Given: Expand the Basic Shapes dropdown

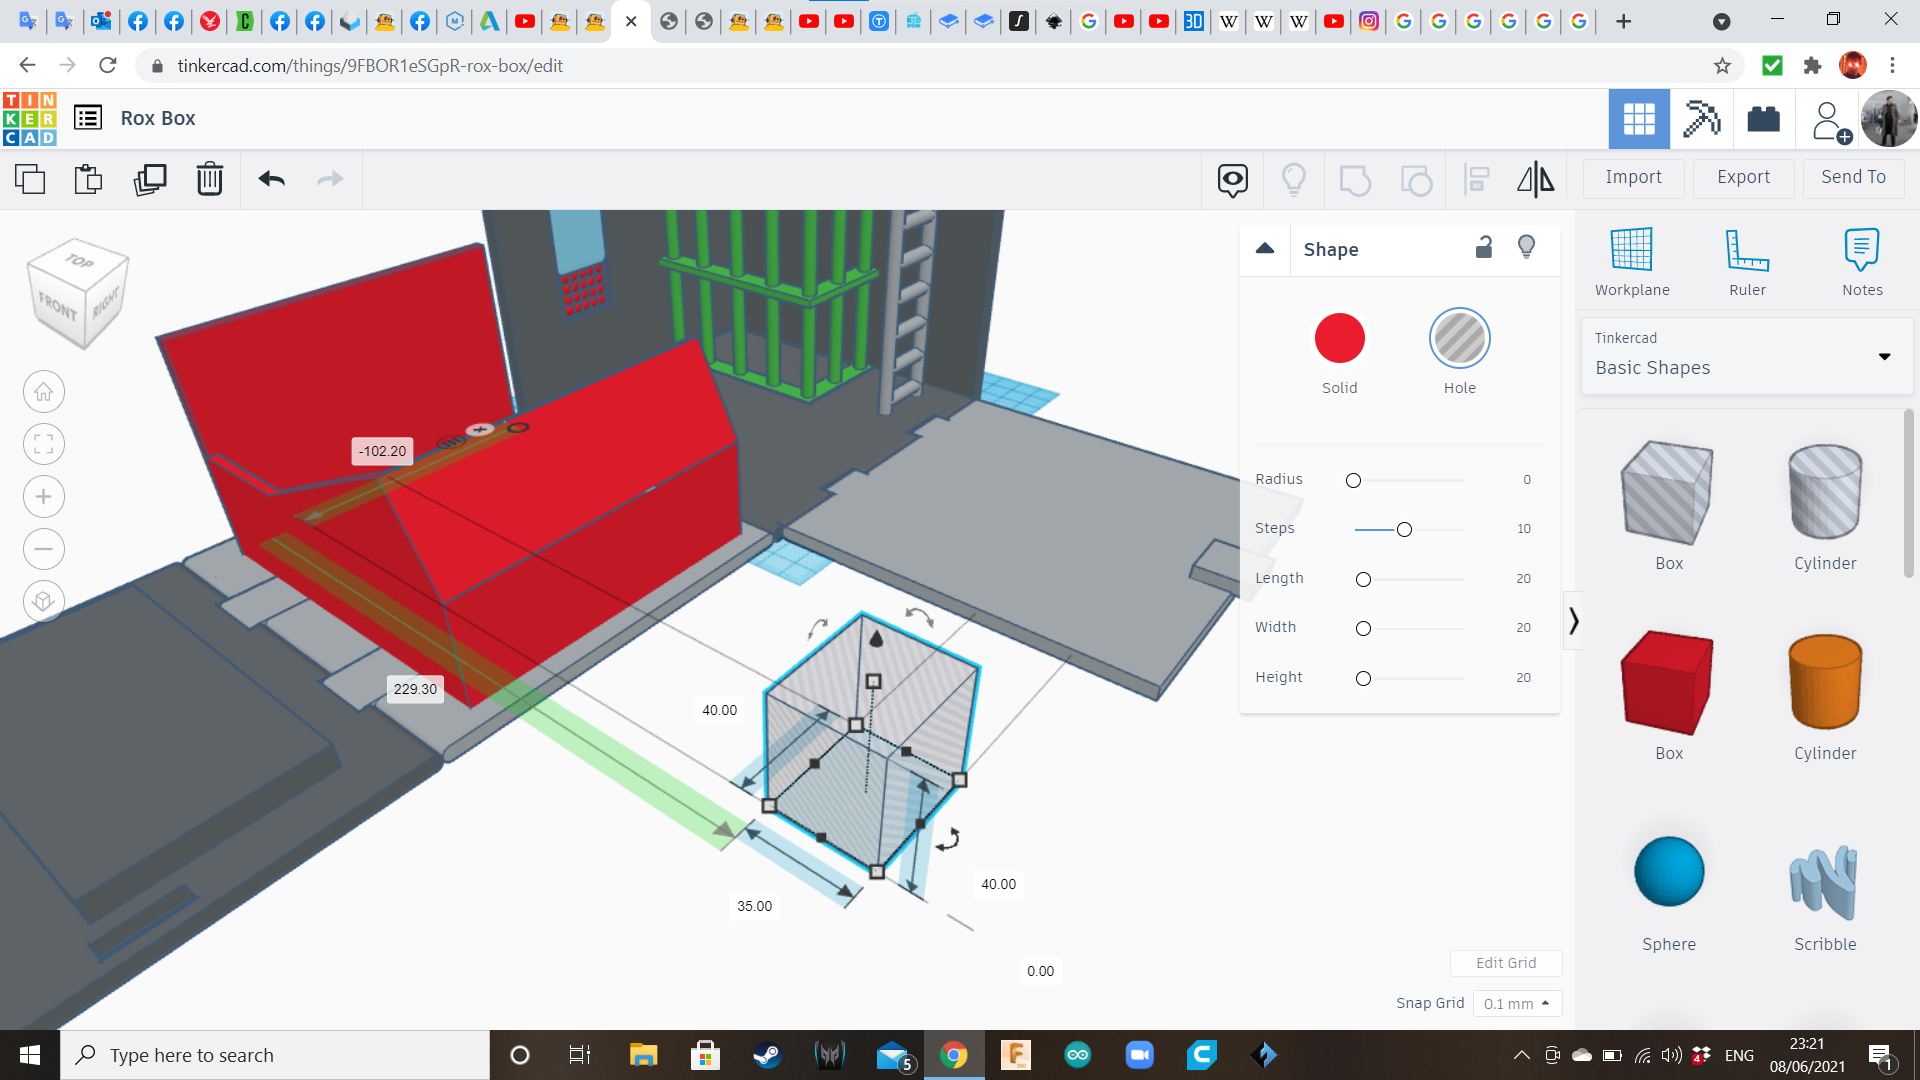Looking at the screenshot, I should (x=1884, y=357).
